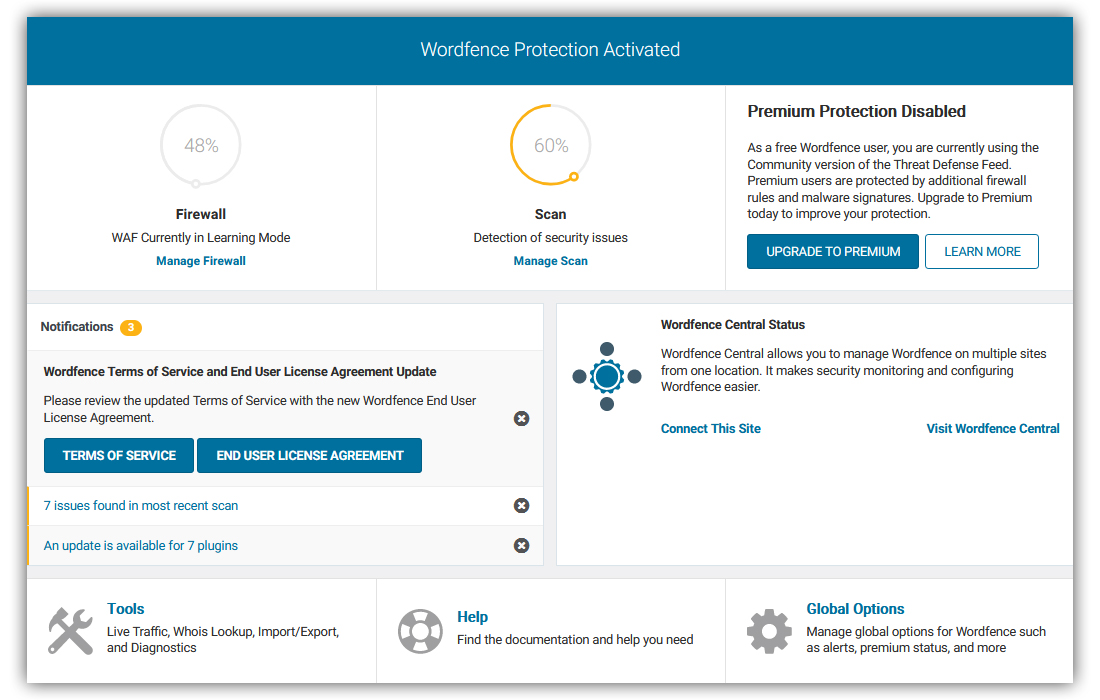This screenshot has width=1100, height=700.
Task: Click the Learn More button
Action: (x=982, y=252)
